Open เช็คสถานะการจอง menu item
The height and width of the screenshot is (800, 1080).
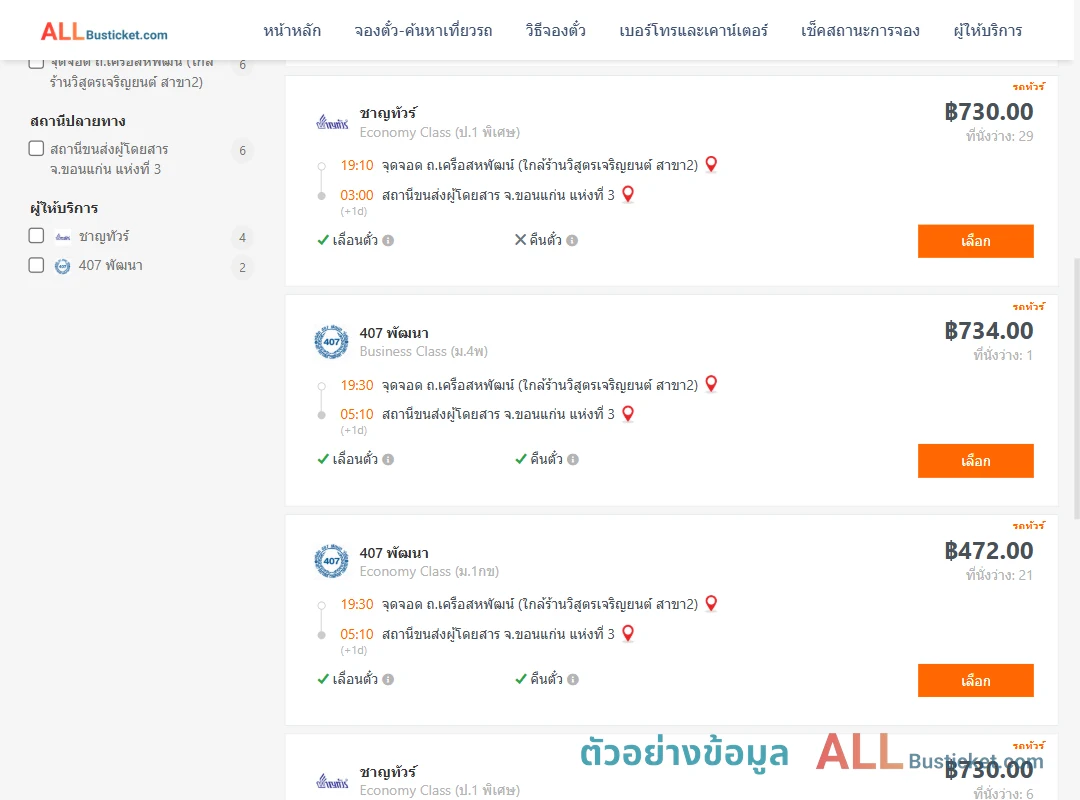(x=860, y=31)
